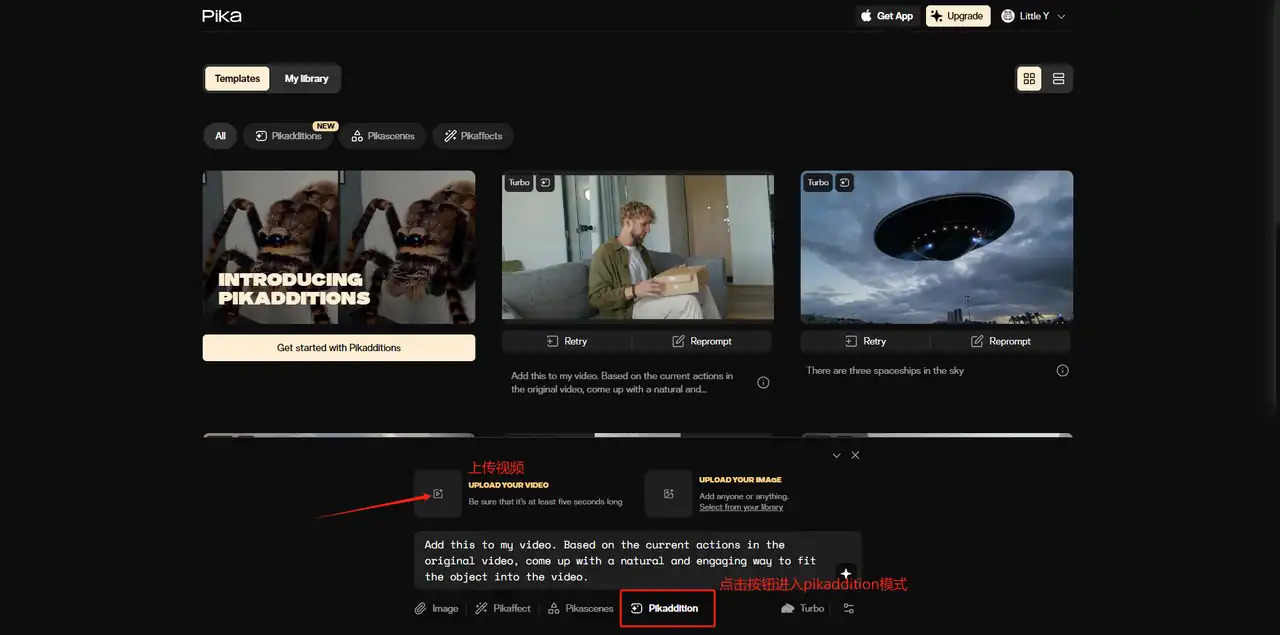Screen dimensions: 1280x635
Task: Open the UFO spaceship video thumbnail
Action: [x=937, y=247]
